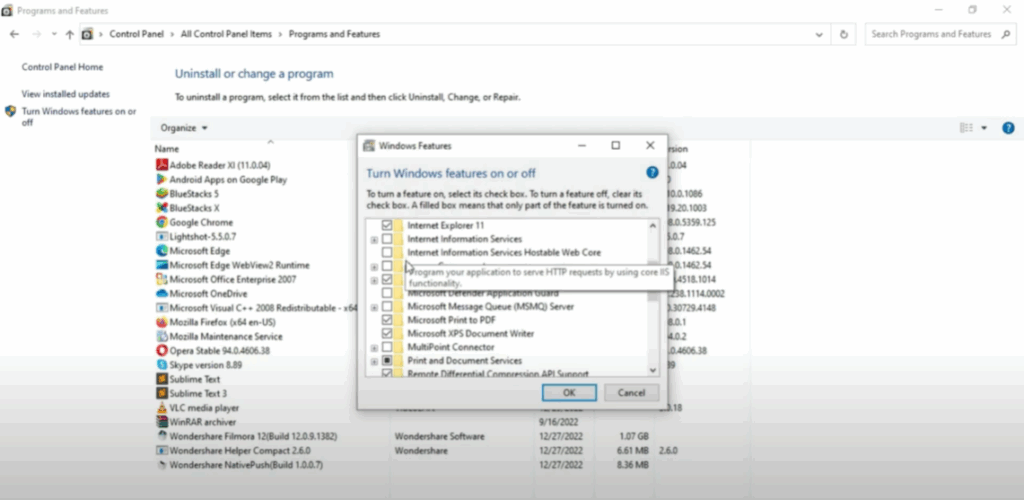Viewport: 1024px width, 500px height.
Task: Click Programs and Features breadcrumb
Action: pyautogui.click(x=334, y=34)
